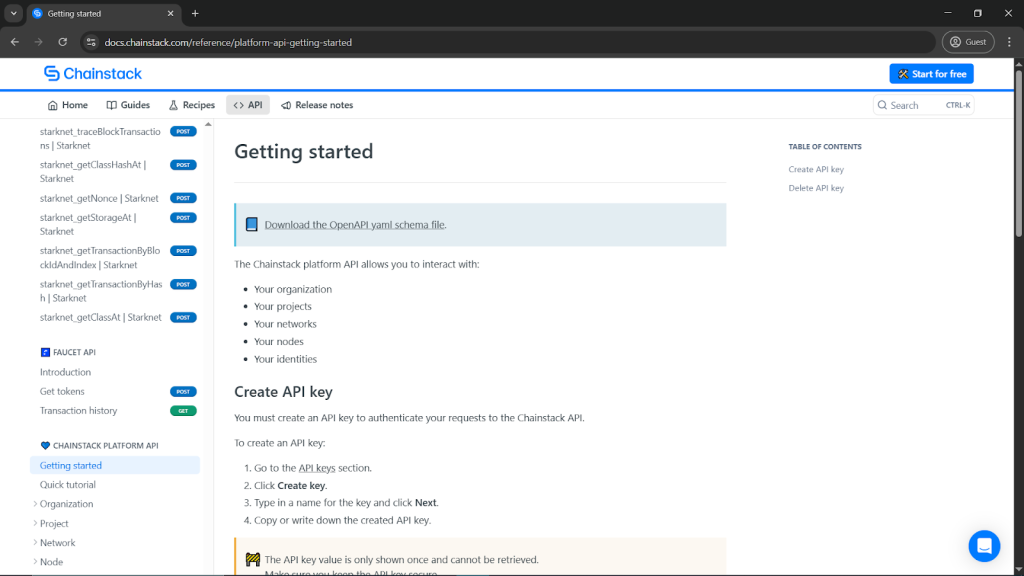1024x576 pixels.
Task: Click the Search input field
Action: 923,105
